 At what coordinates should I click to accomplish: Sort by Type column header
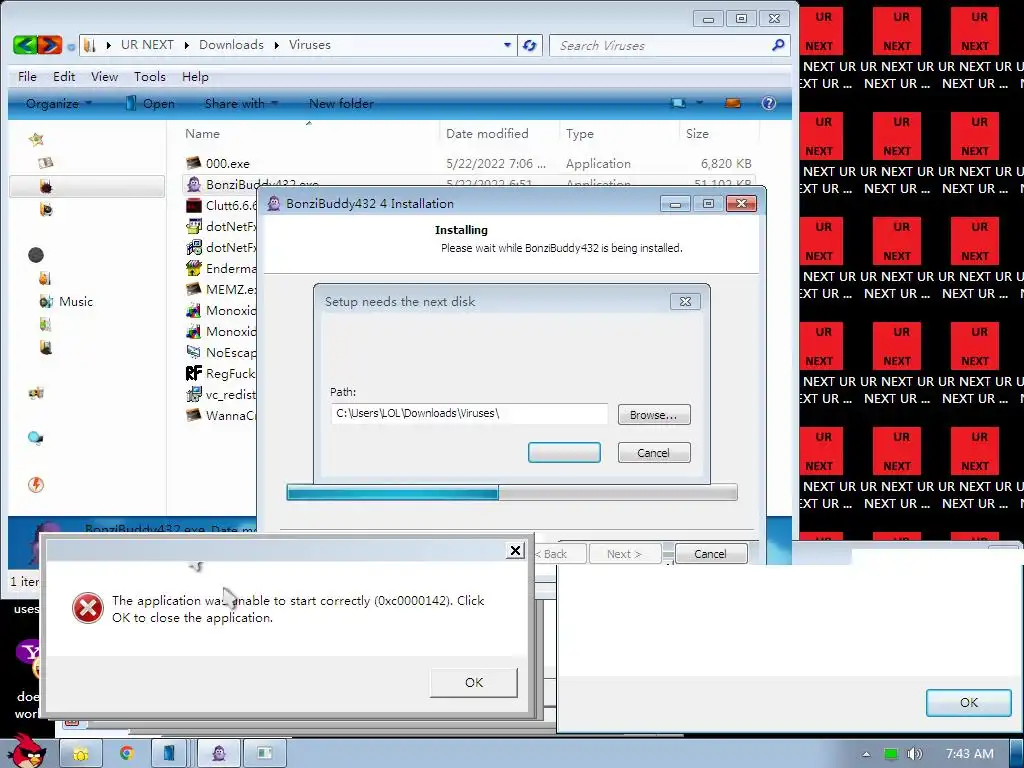580,133
